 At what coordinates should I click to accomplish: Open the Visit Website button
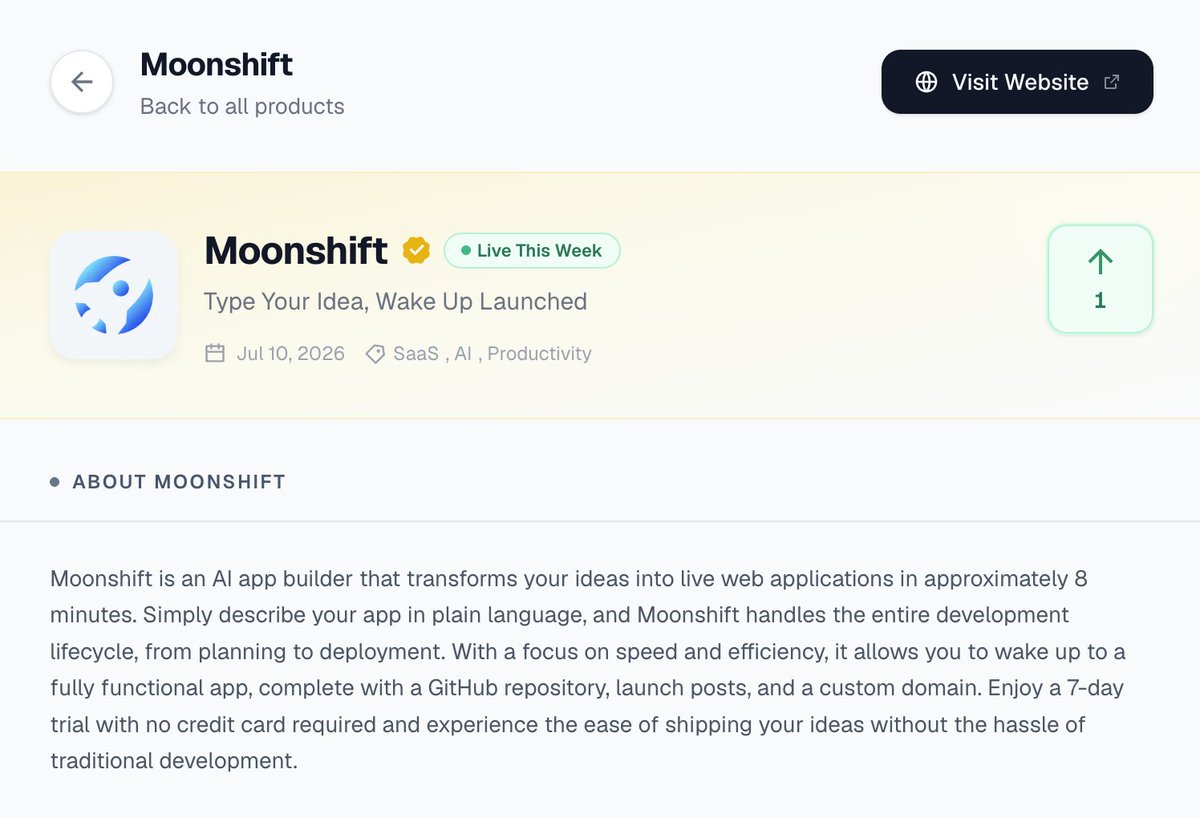tap(1017, 82)
